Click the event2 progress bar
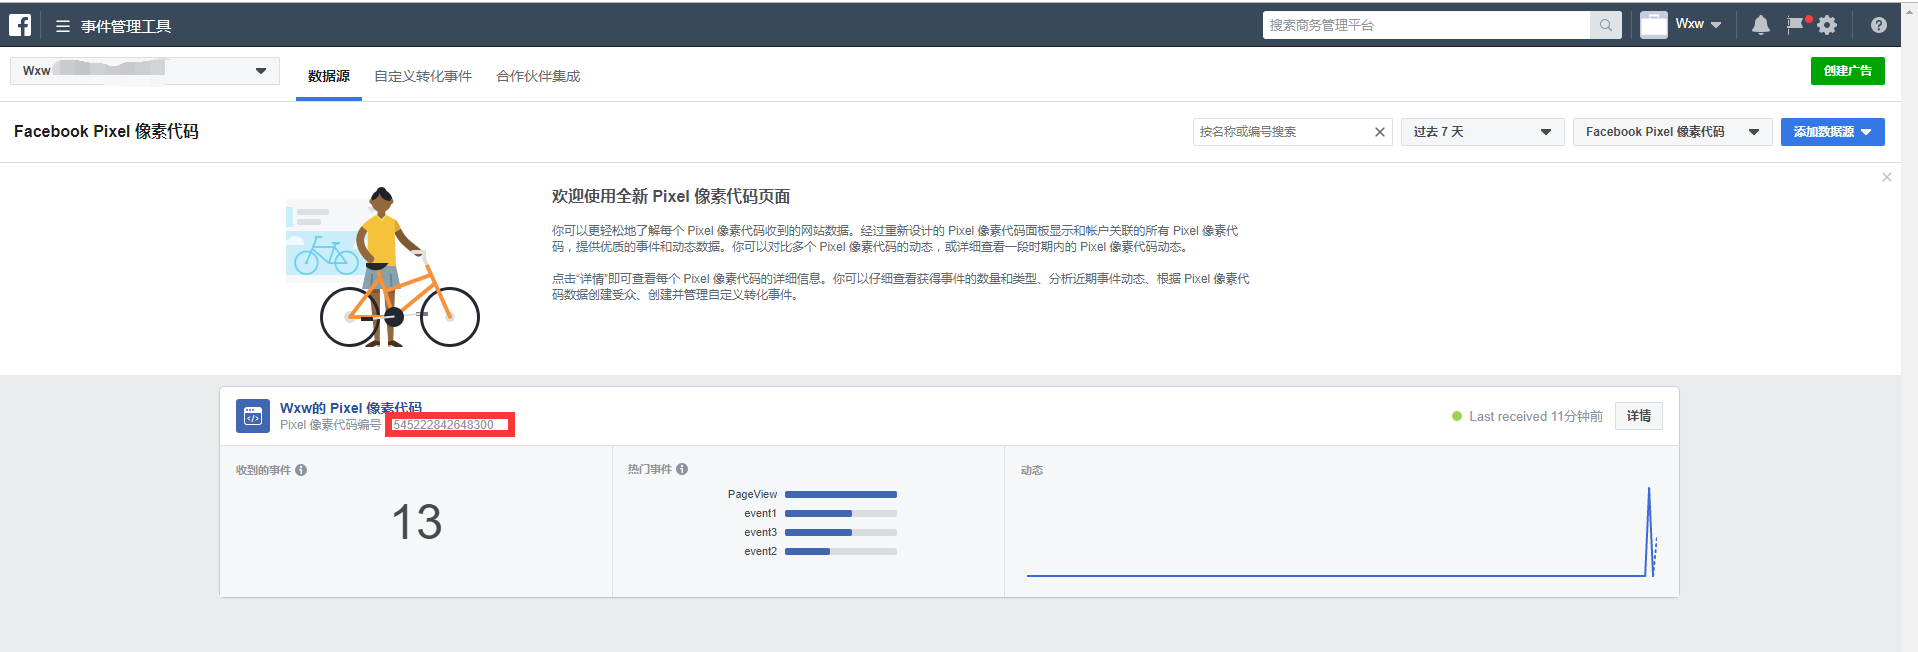Screen dimensions: 1918x652 [x=841, y=551]
